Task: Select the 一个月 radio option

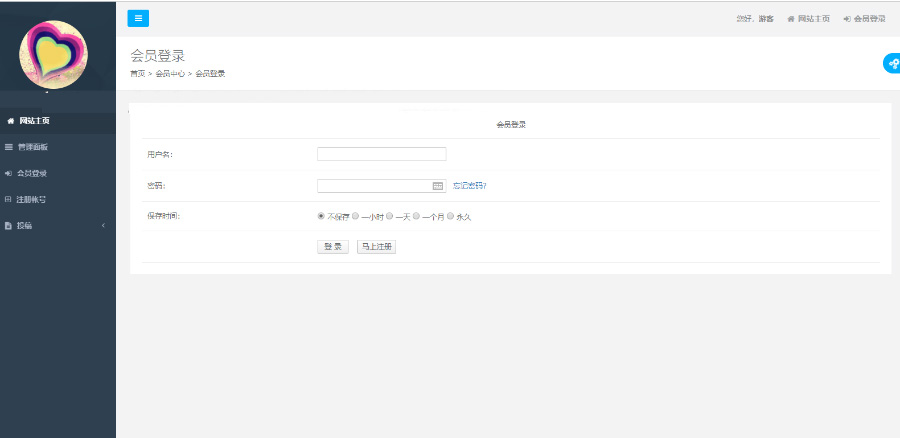Action: [x=416, y=216]
